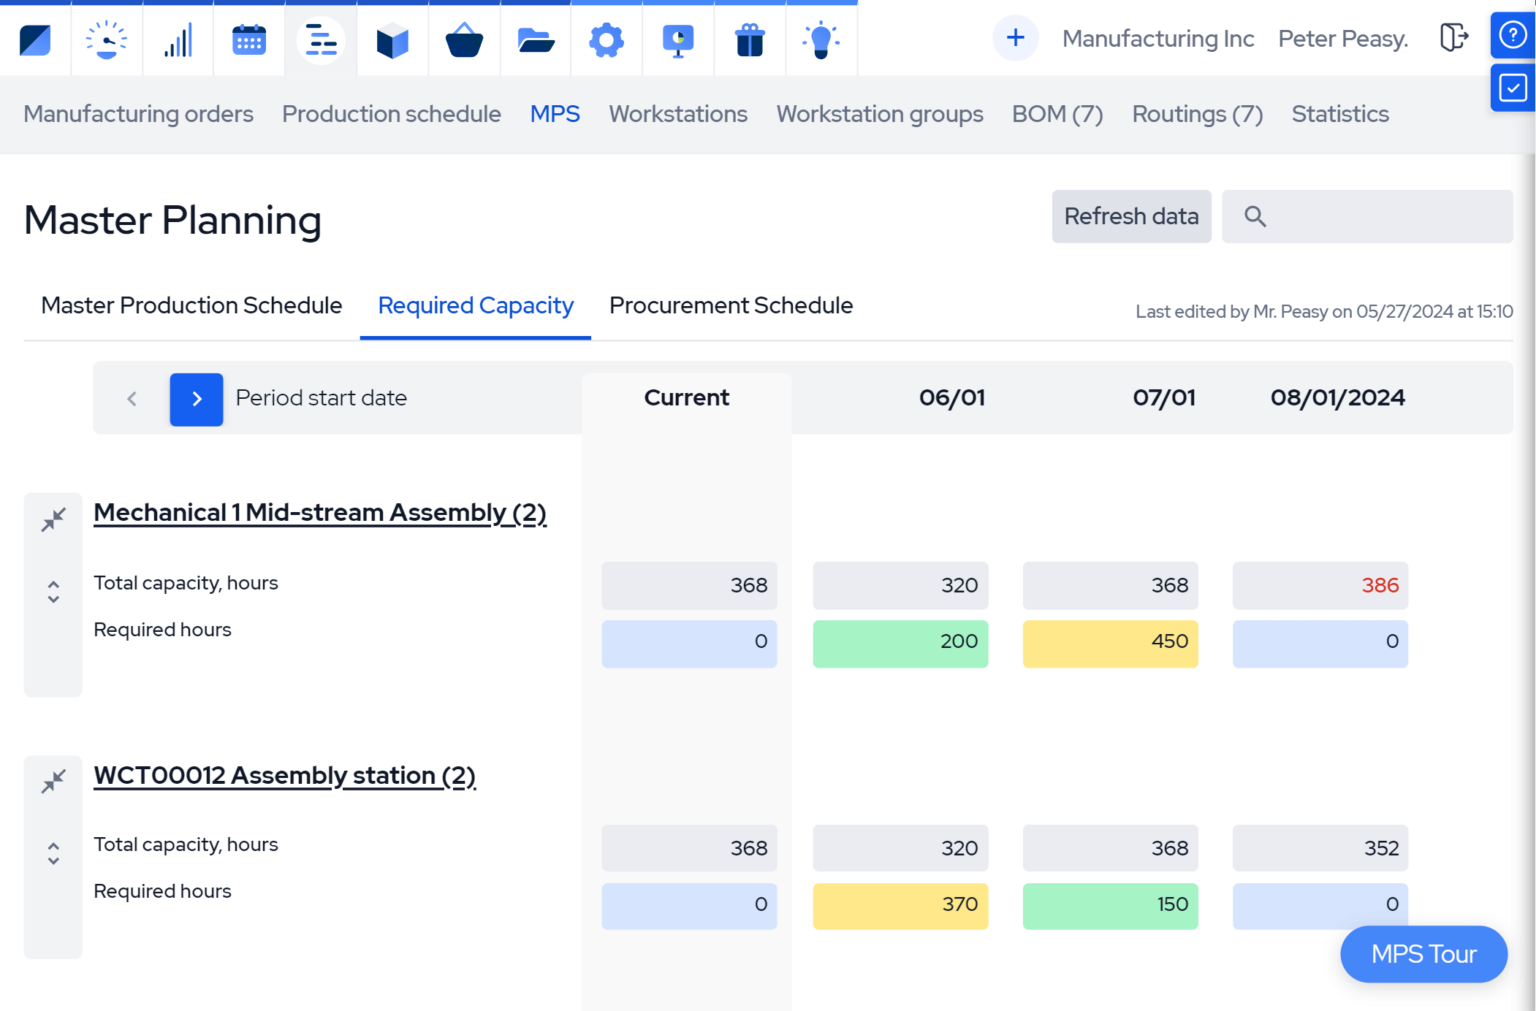Screen dimensions: 1536x1011
Task: Click the Stock cube icon
Action: pyautogui.click(x=392, y=39)
